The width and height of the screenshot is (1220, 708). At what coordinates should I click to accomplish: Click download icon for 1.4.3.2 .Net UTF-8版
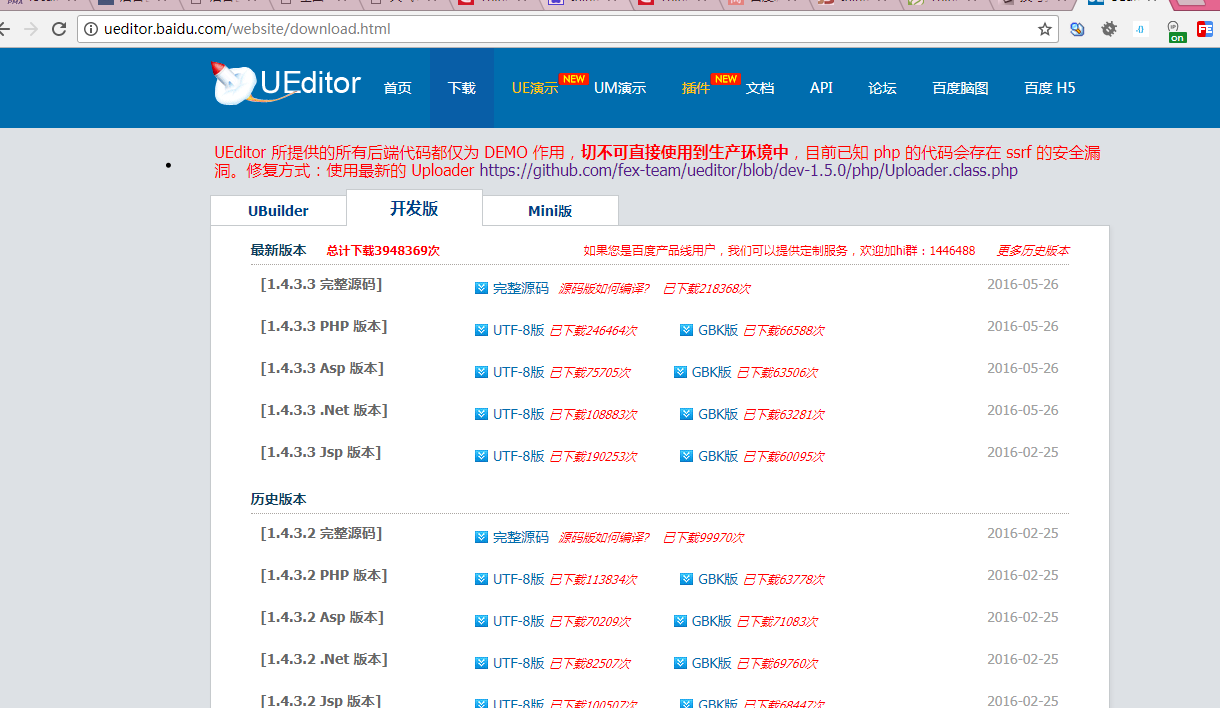pyautogui.click(x=482, y=663)
